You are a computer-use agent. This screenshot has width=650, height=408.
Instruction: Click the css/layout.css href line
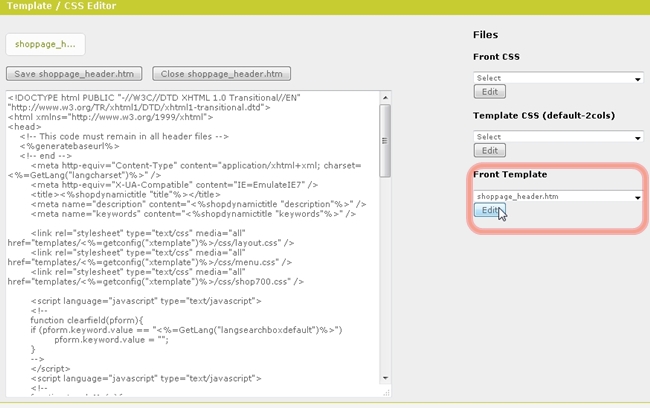[151, 243]
